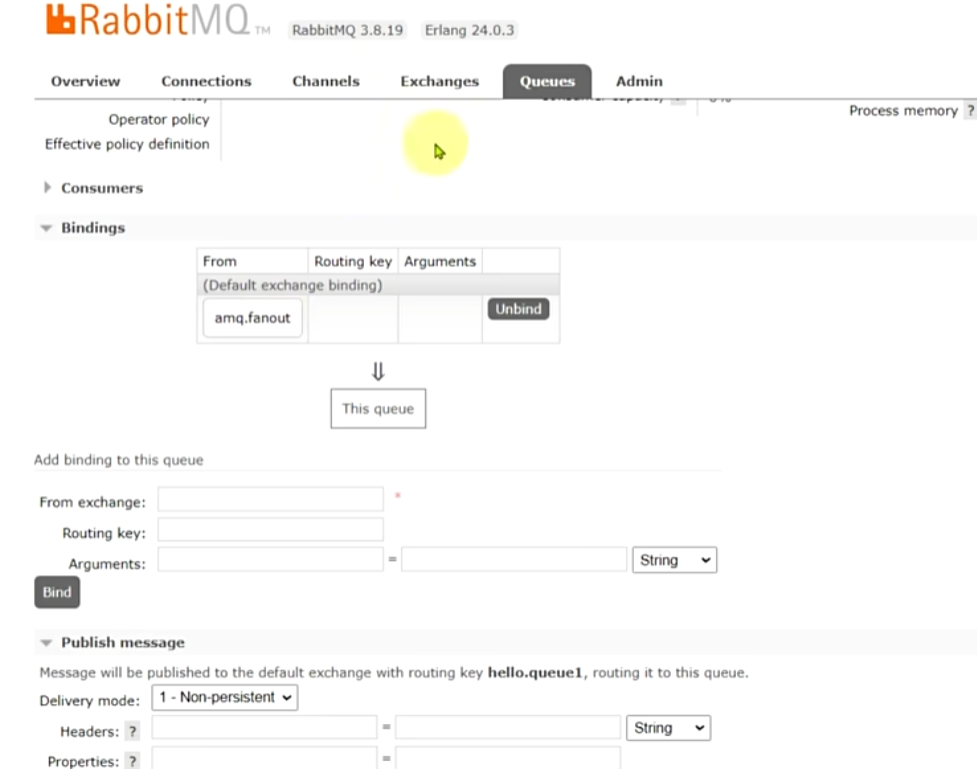The width and height of the screenshot is (977, 769).
Task: Click the Operator policy label
Action: coord(159,119)
